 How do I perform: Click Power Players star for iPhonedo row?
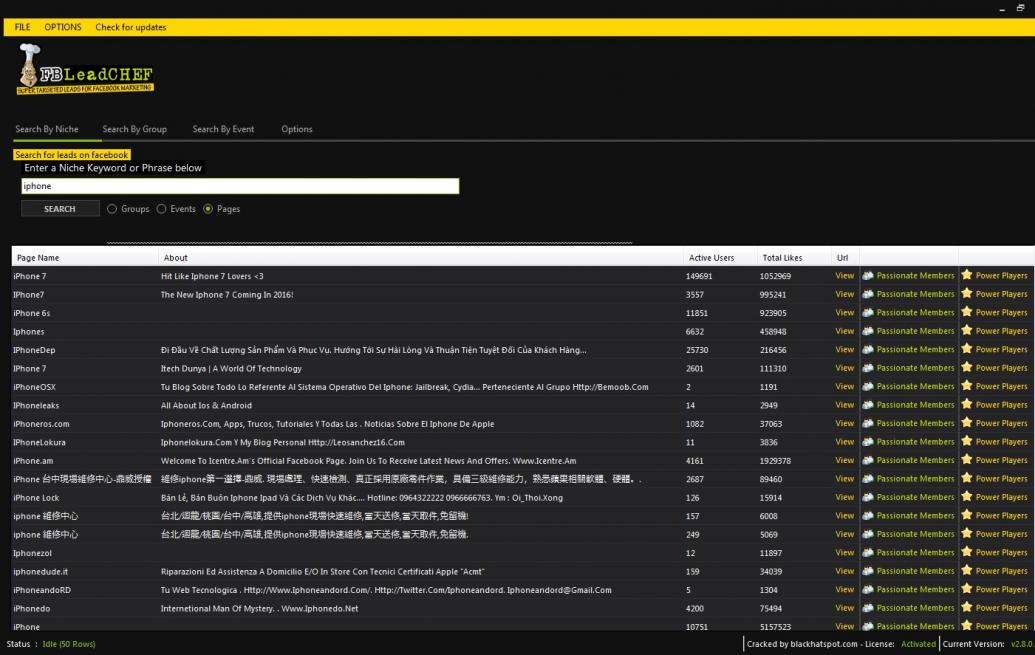(967, 608)
